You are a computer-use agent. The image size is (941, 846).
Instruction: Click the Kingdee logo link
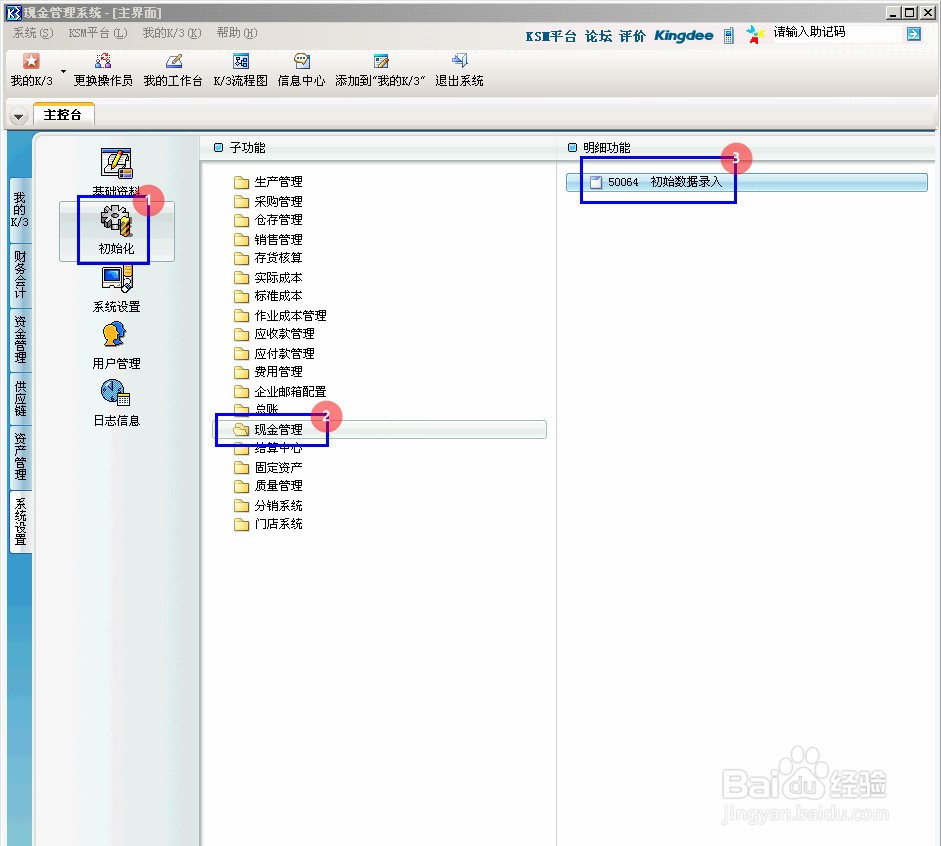[x=684, y=35]
